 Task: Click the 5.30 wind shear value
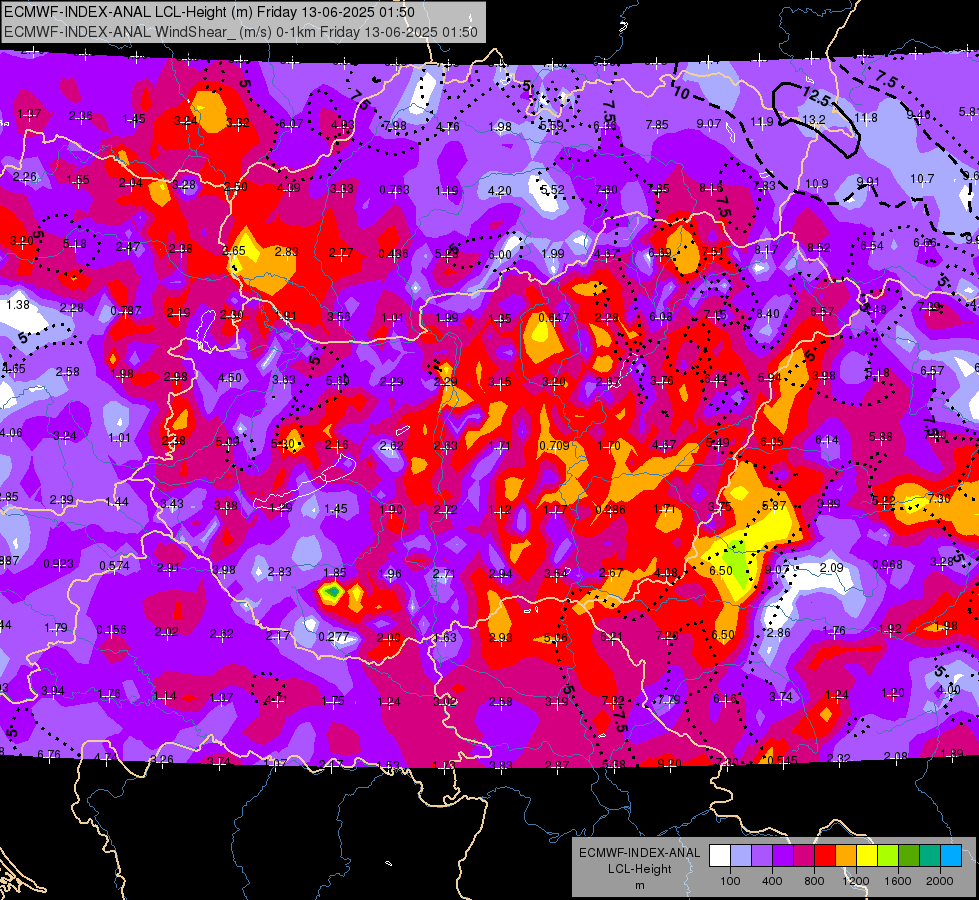pyautogui.click(x=283, y=443)
